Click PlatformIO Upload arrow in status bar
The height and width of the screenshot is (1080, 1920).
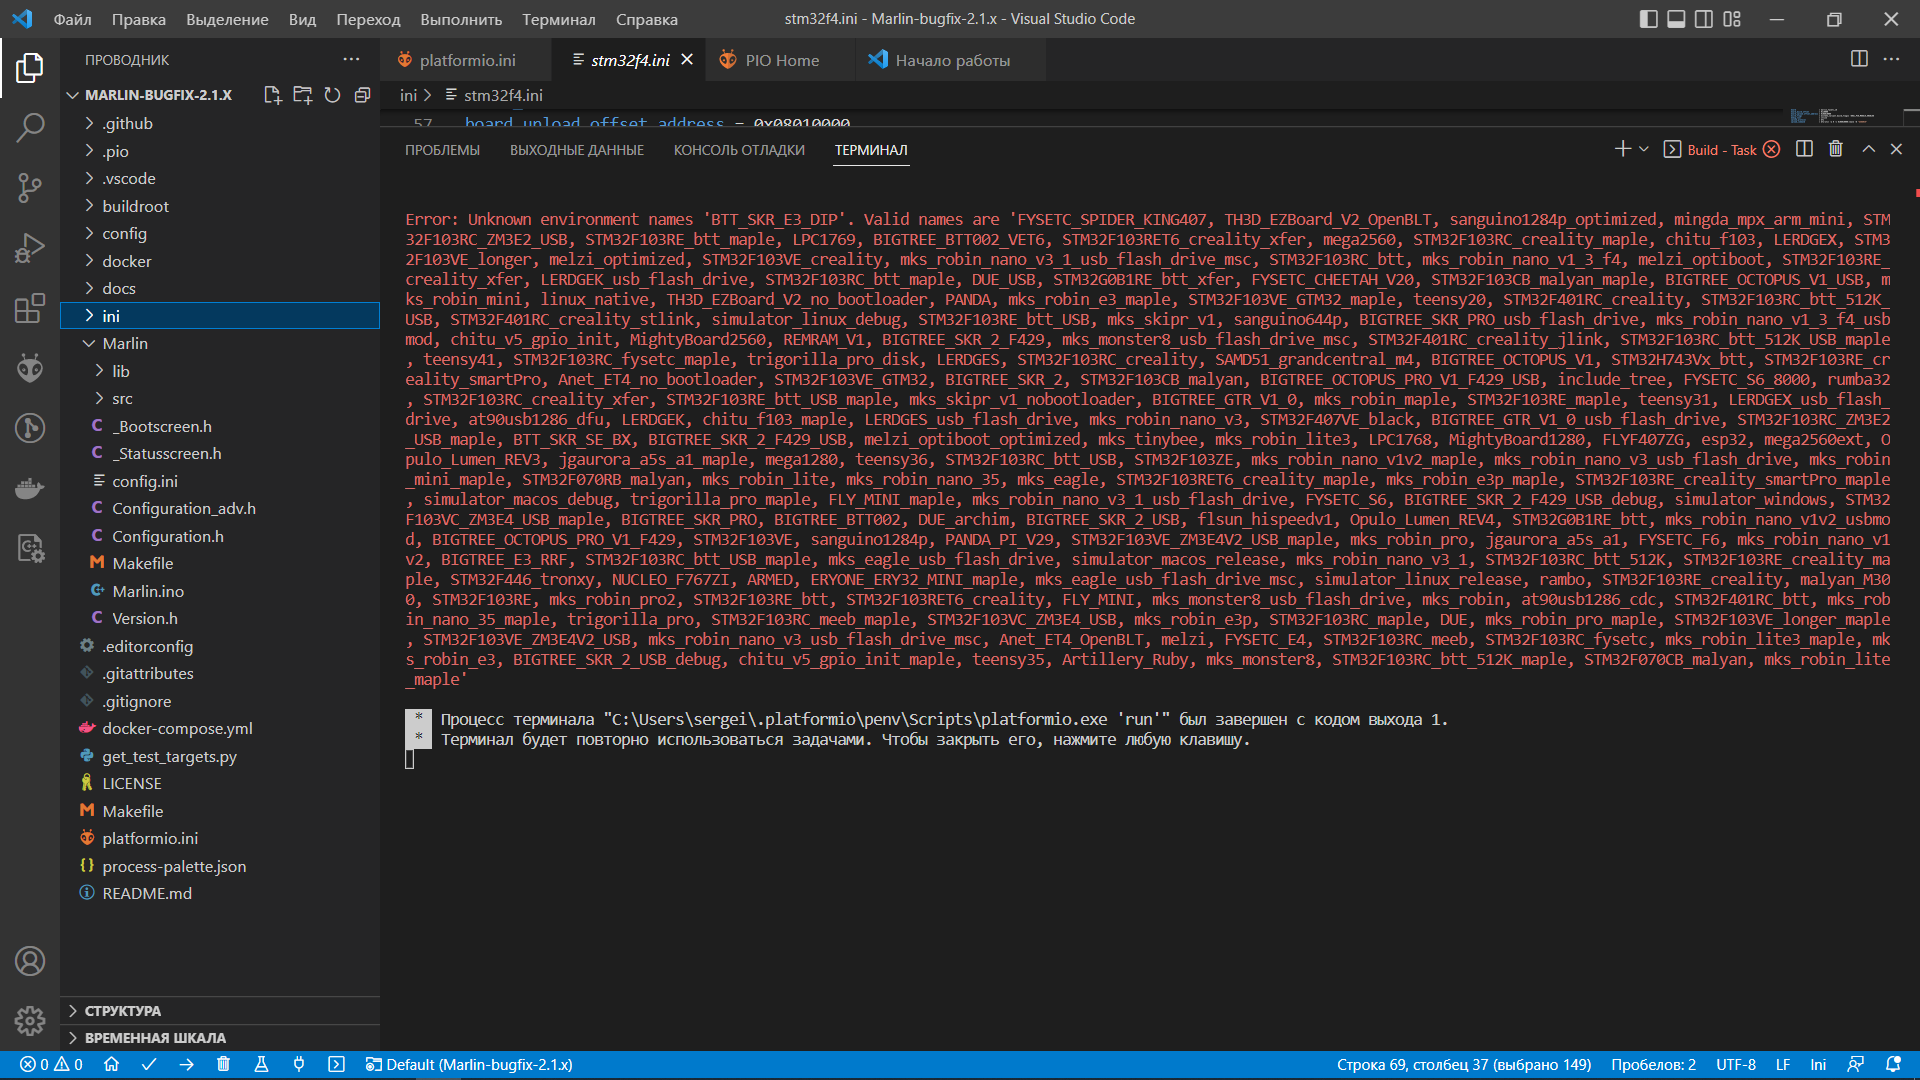click(187, 1065)
